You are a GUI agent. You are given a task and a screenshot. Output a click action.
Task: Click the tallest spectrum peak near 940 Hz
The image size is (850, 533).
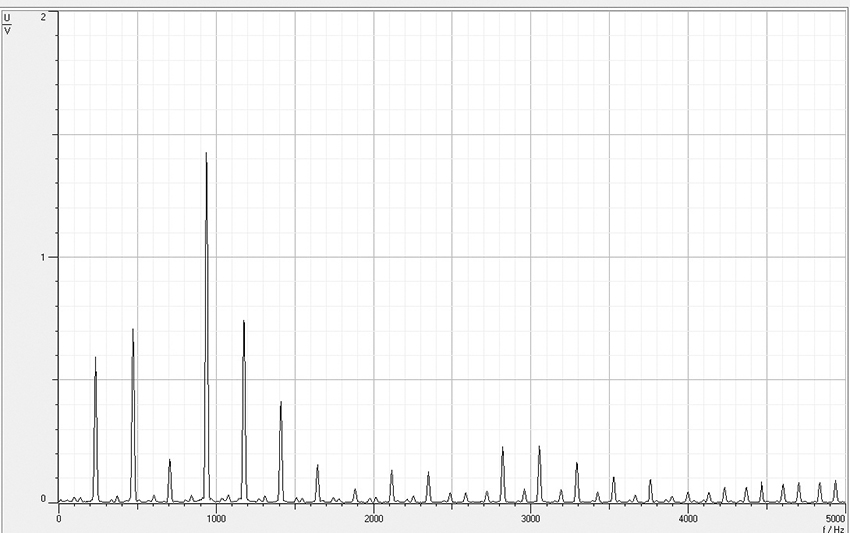click(x=206, y=156)
